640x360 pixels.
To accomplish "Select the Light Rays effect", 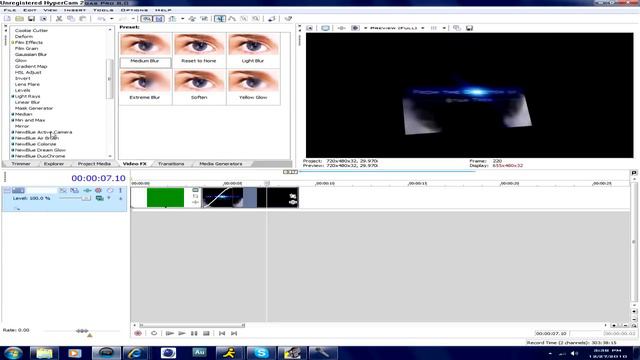I will [27, 96].
